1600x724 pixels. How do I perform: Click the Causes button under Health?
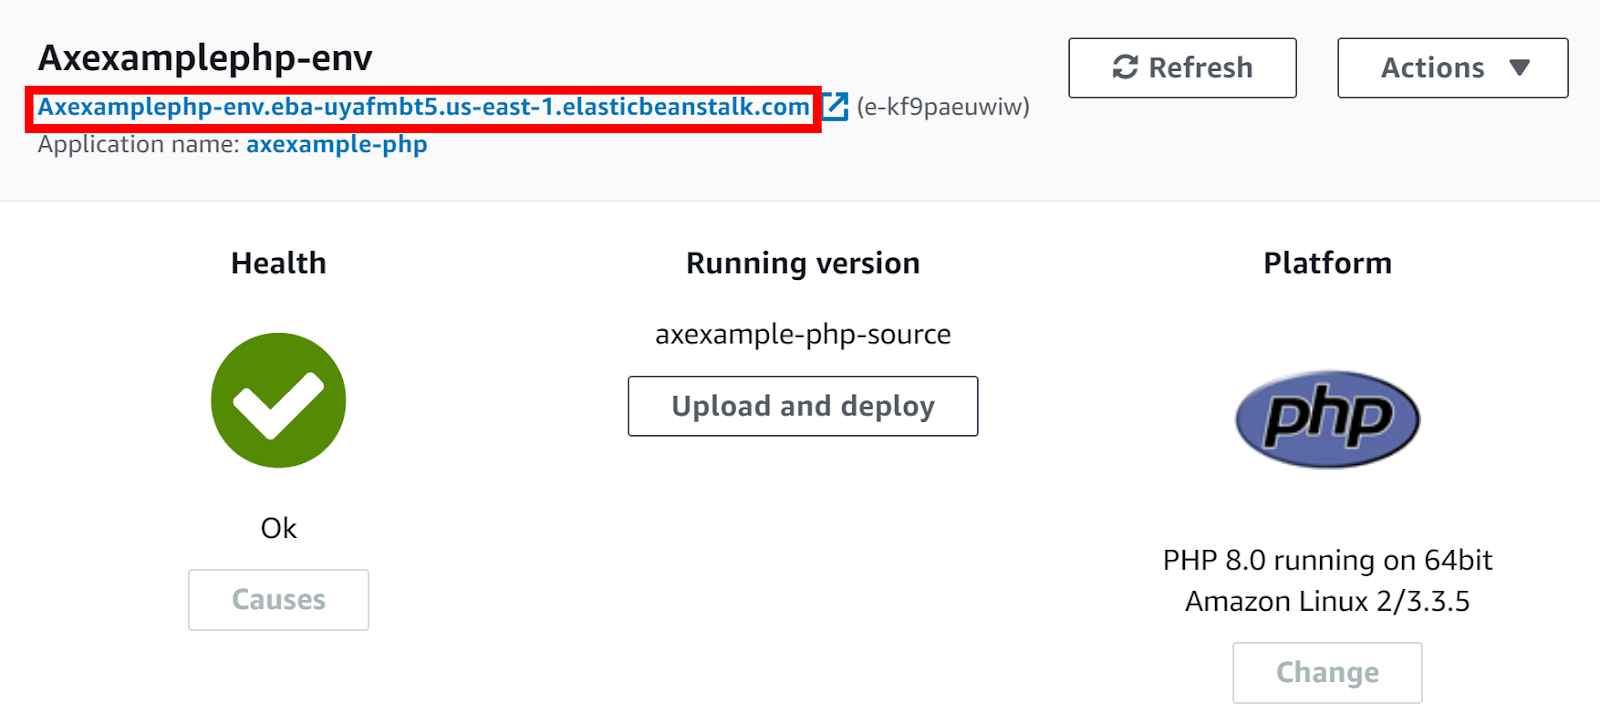click(278, 600)
